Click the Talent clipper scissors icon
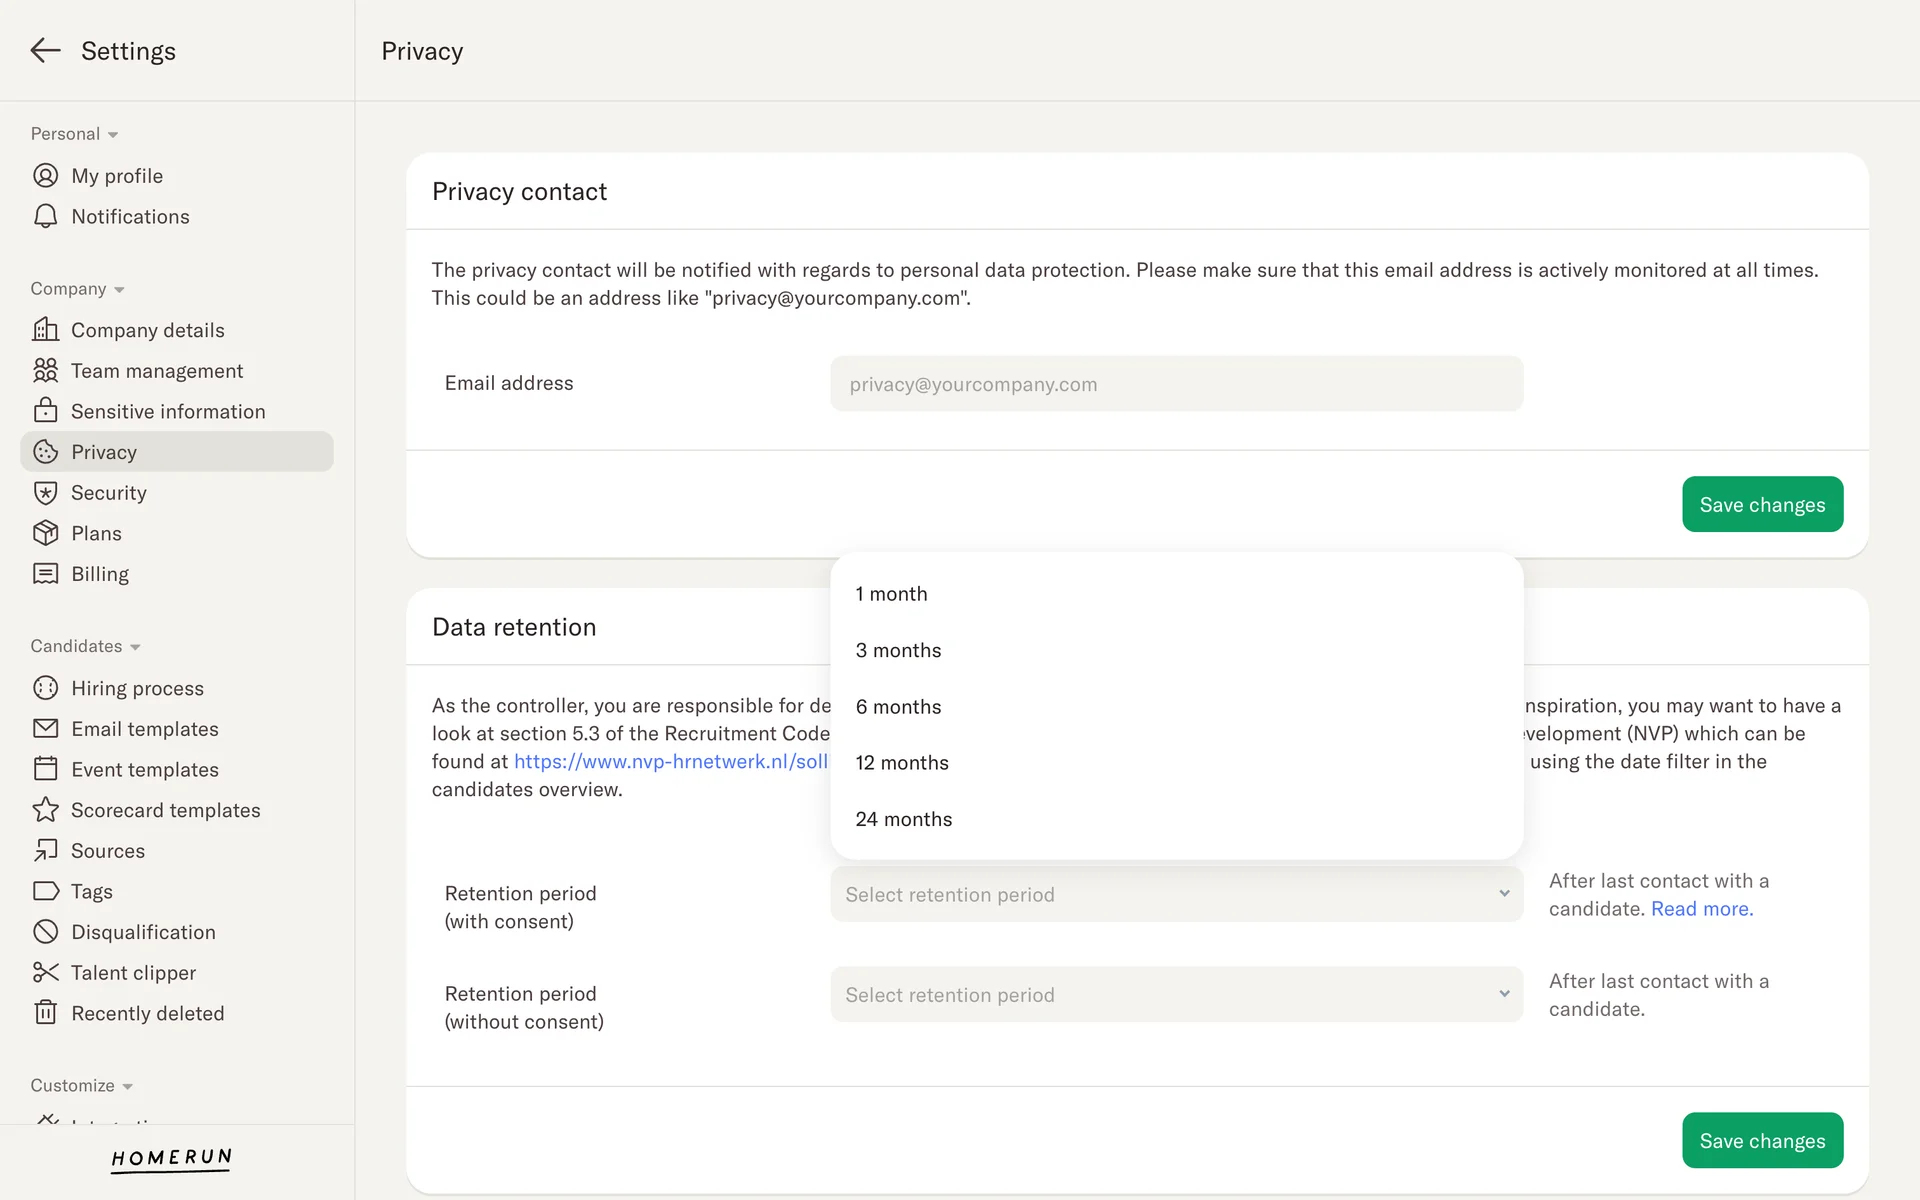The height and width of the screenshot is (1200, 1920). click(45, 973)
